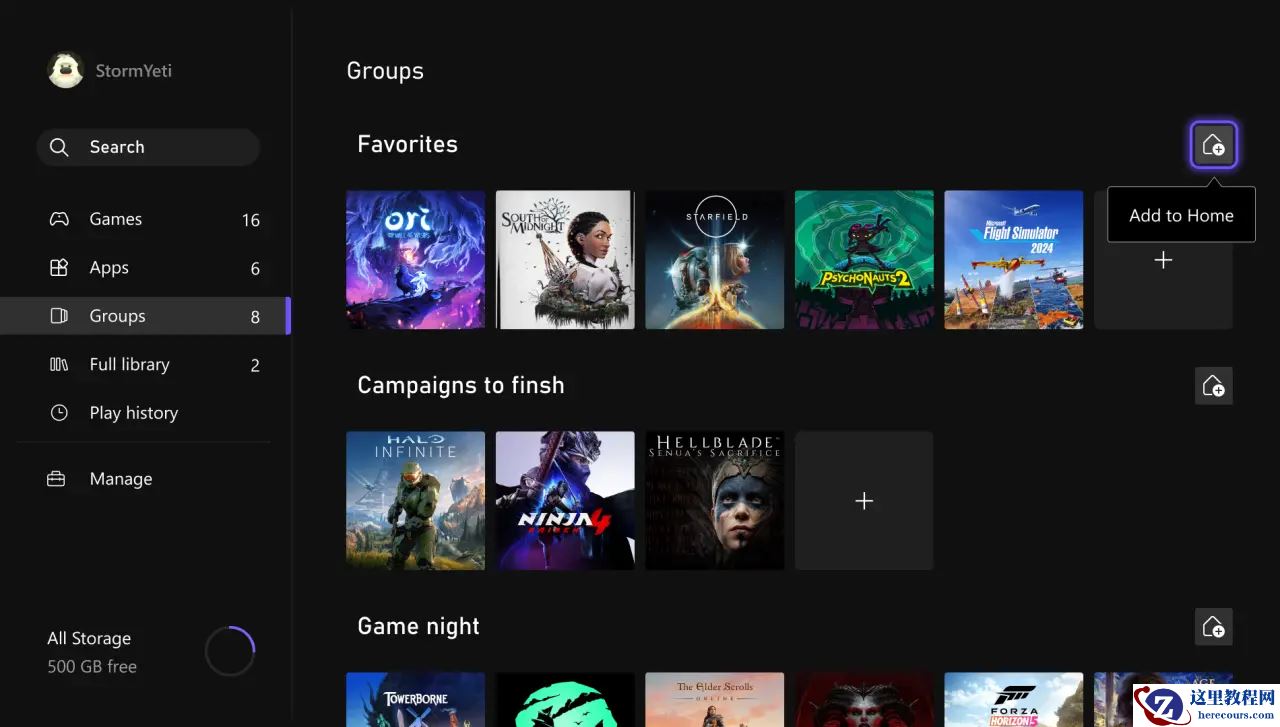
Task: Click the Favorites group heading
Action: (x=408, y=144)
